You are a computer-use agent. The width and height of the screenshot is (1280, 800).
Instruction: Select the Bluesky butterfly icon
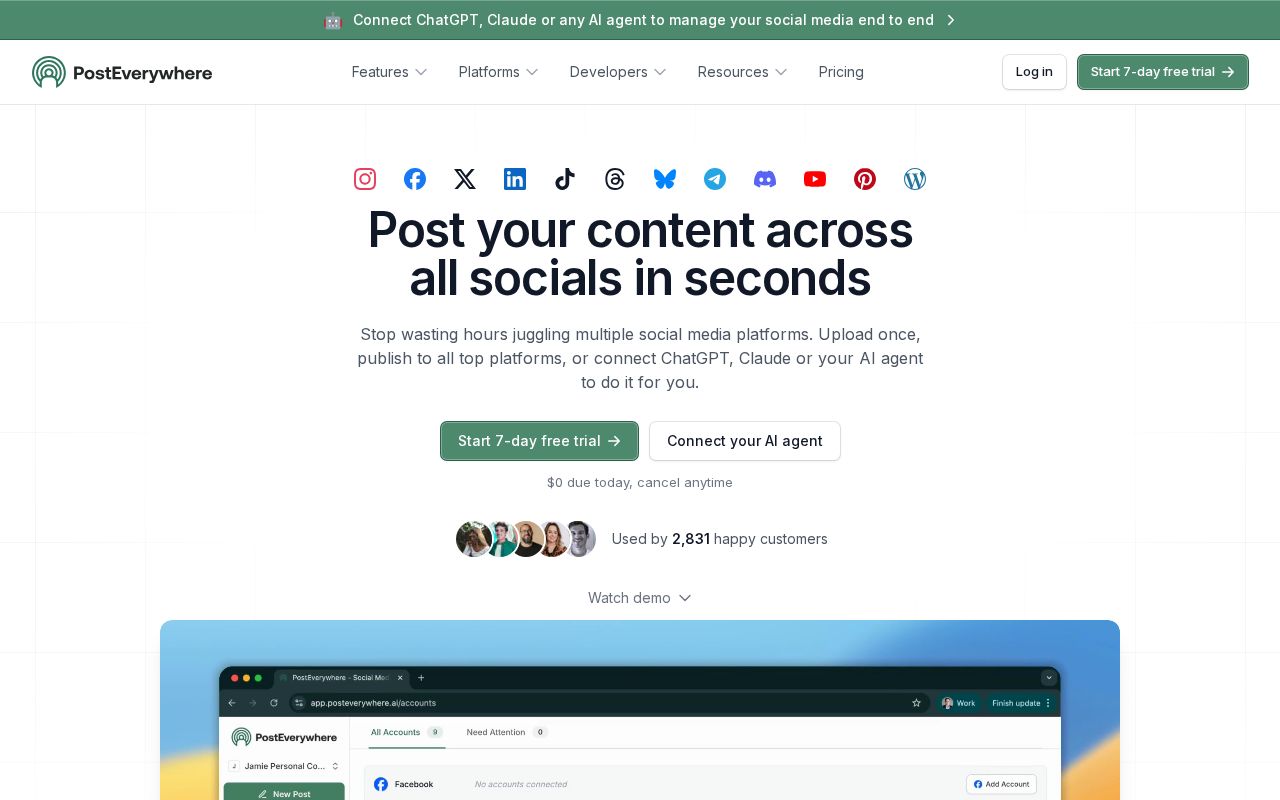[x=665, y=179]
